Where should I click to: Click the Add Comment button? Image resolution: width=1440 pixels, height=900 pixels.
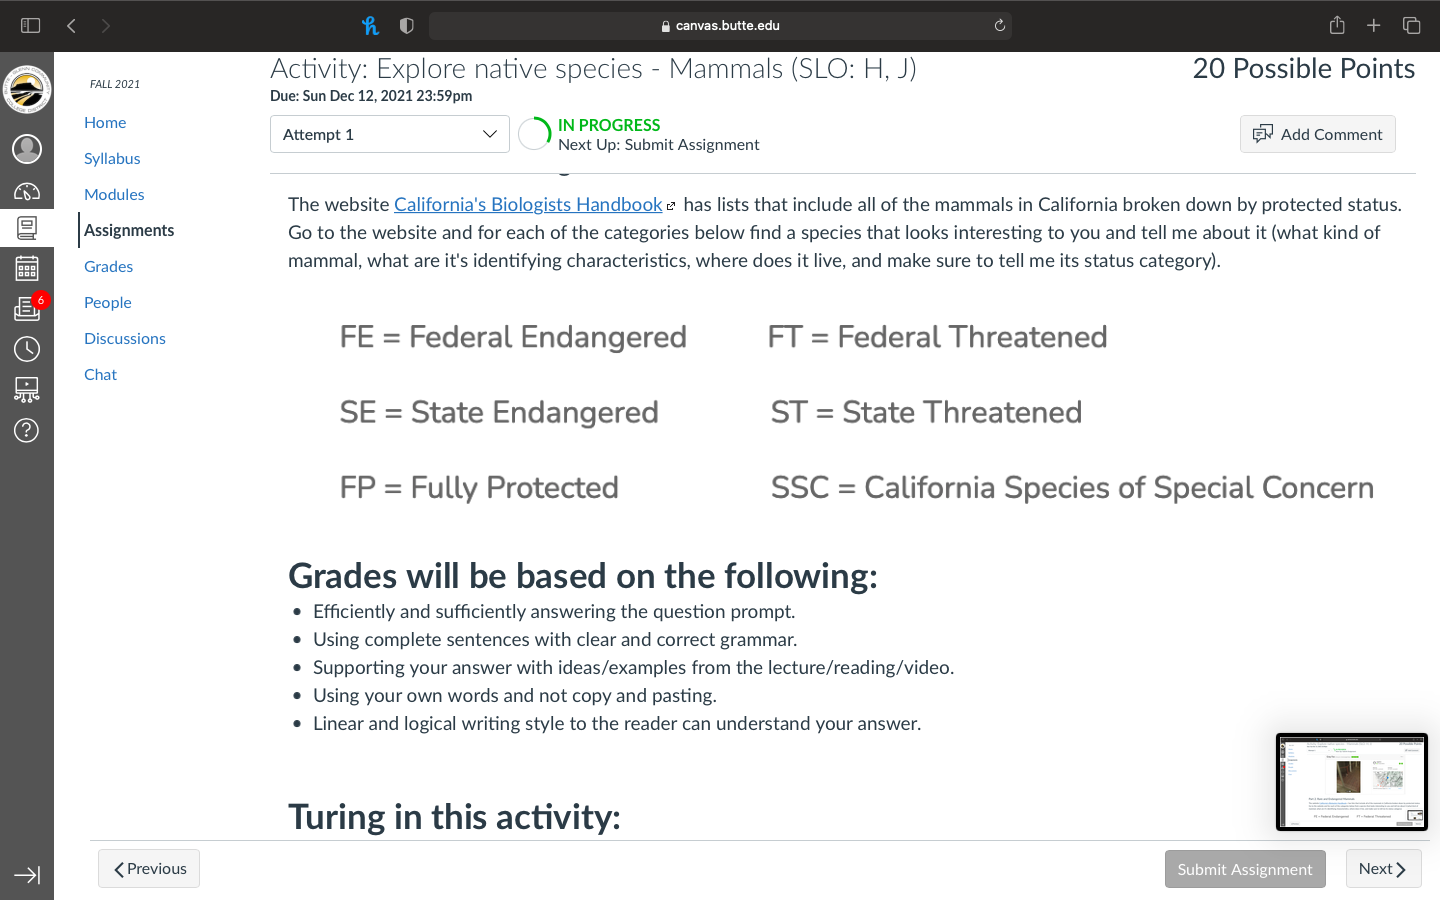[1318, 134]
